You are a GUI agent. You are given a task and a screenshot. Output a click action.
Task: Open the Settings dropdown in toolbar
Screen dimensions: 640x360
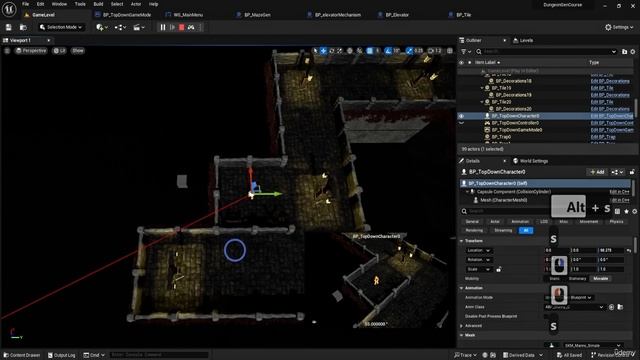coord(619,27)
